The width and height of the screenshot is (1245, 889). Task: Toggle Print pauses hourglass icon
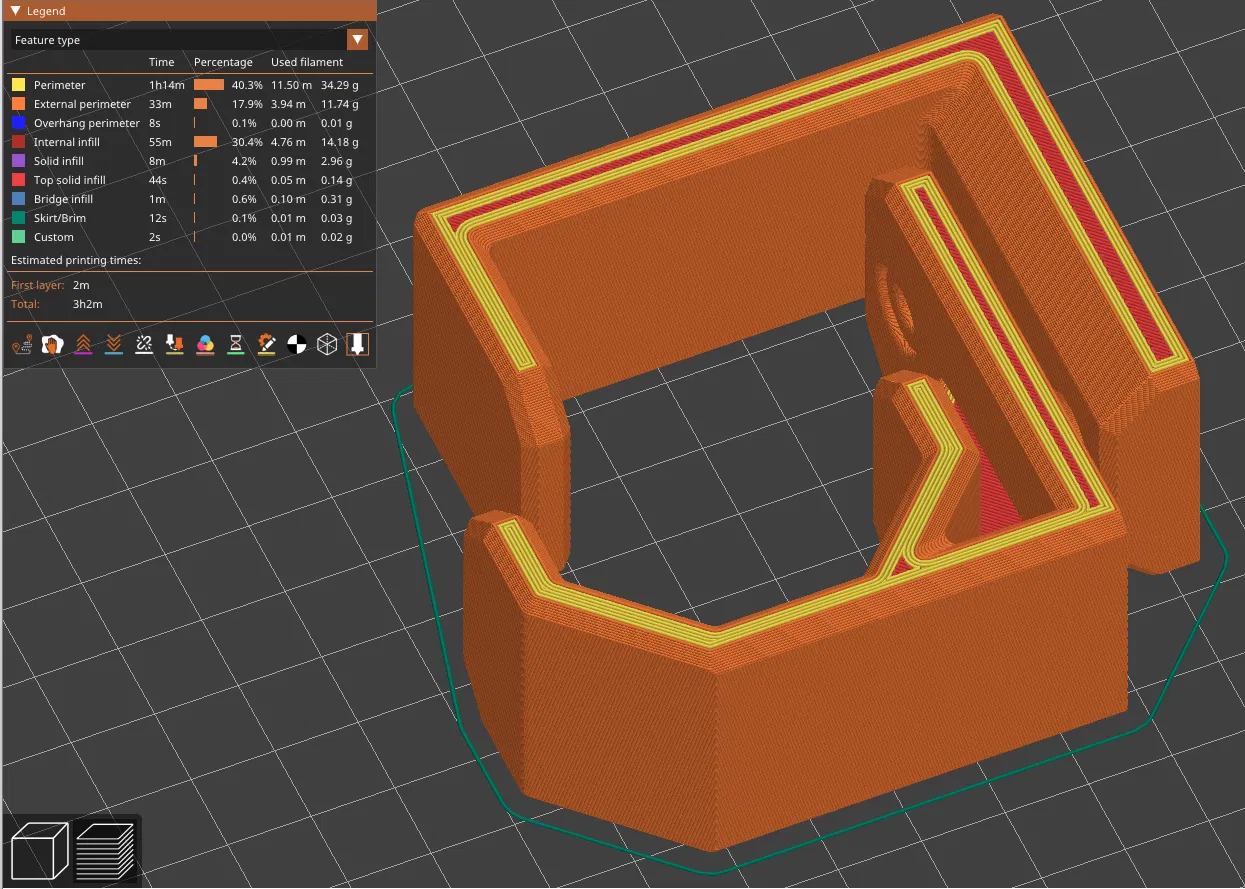236,345
